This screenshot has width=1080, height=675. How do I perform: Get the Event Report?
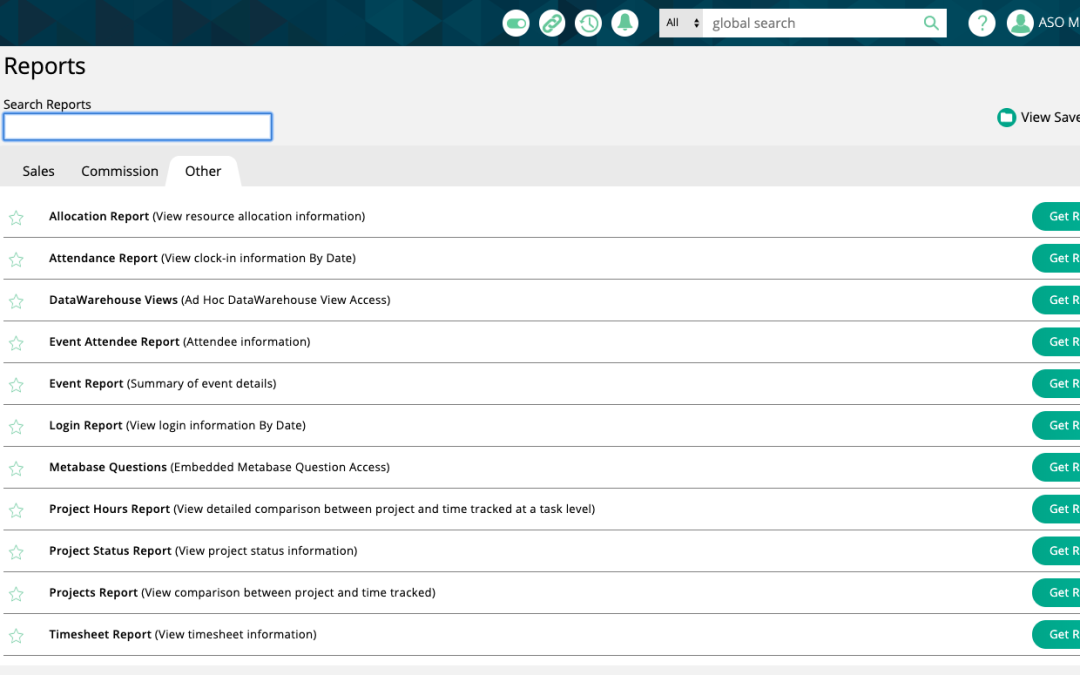tap(1056, 384)
